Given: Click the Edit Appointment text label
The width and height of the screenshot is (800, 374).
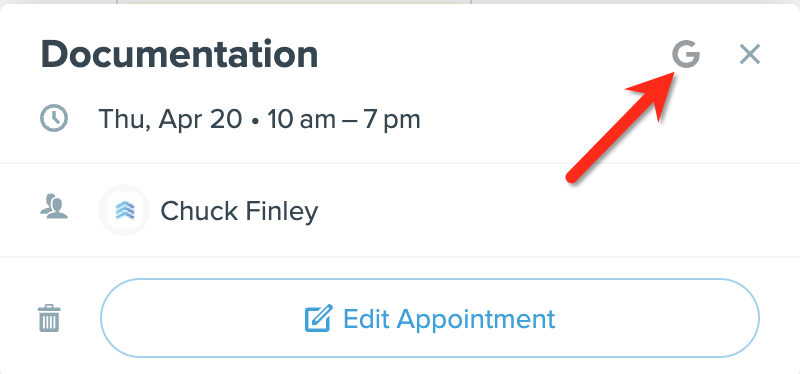Looking at the screenshot, I should (x=449, y=319).
